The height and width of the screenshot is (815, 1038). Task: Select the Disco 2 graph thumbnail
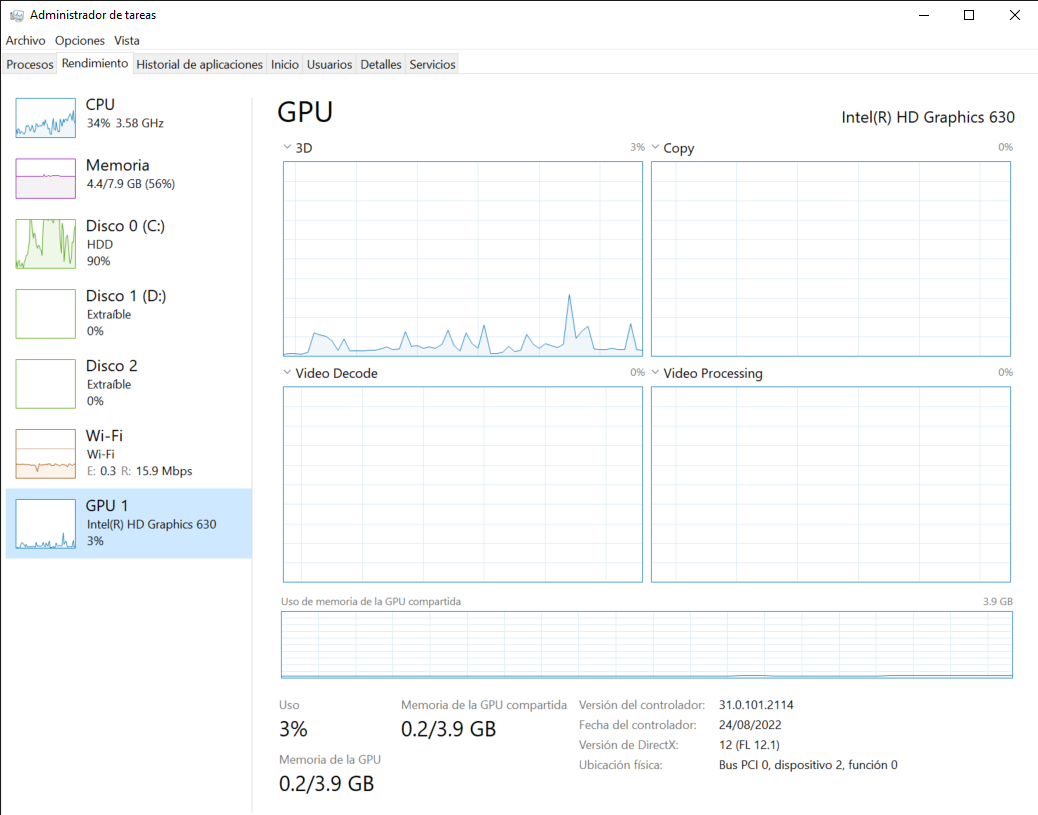click(x=46, y=384)
